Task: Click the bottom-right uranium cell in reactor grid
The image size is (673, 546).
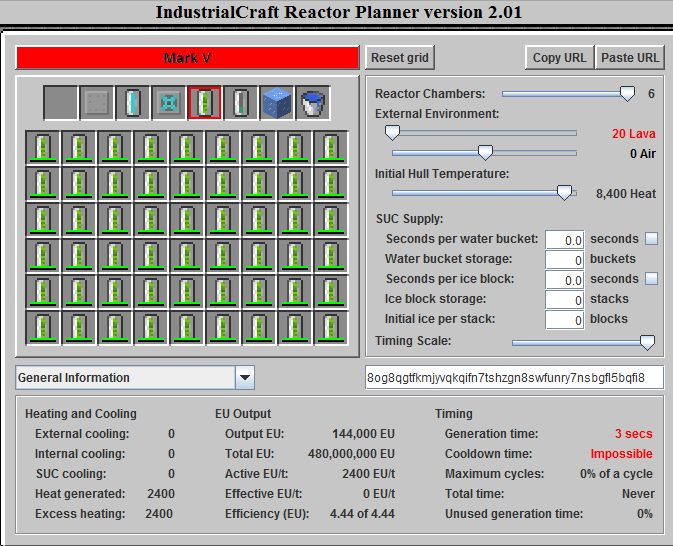Action: pos(331,328)
